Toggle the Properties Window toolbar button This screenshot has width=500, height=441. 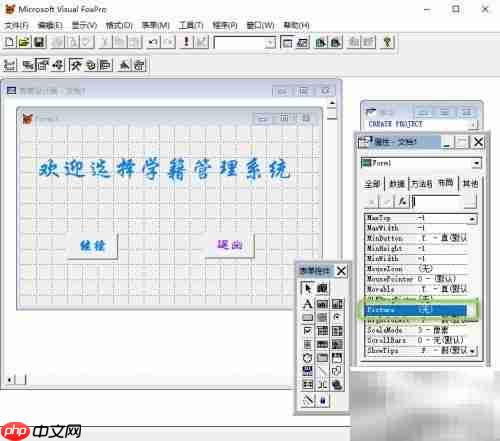(x=43, y=65)
